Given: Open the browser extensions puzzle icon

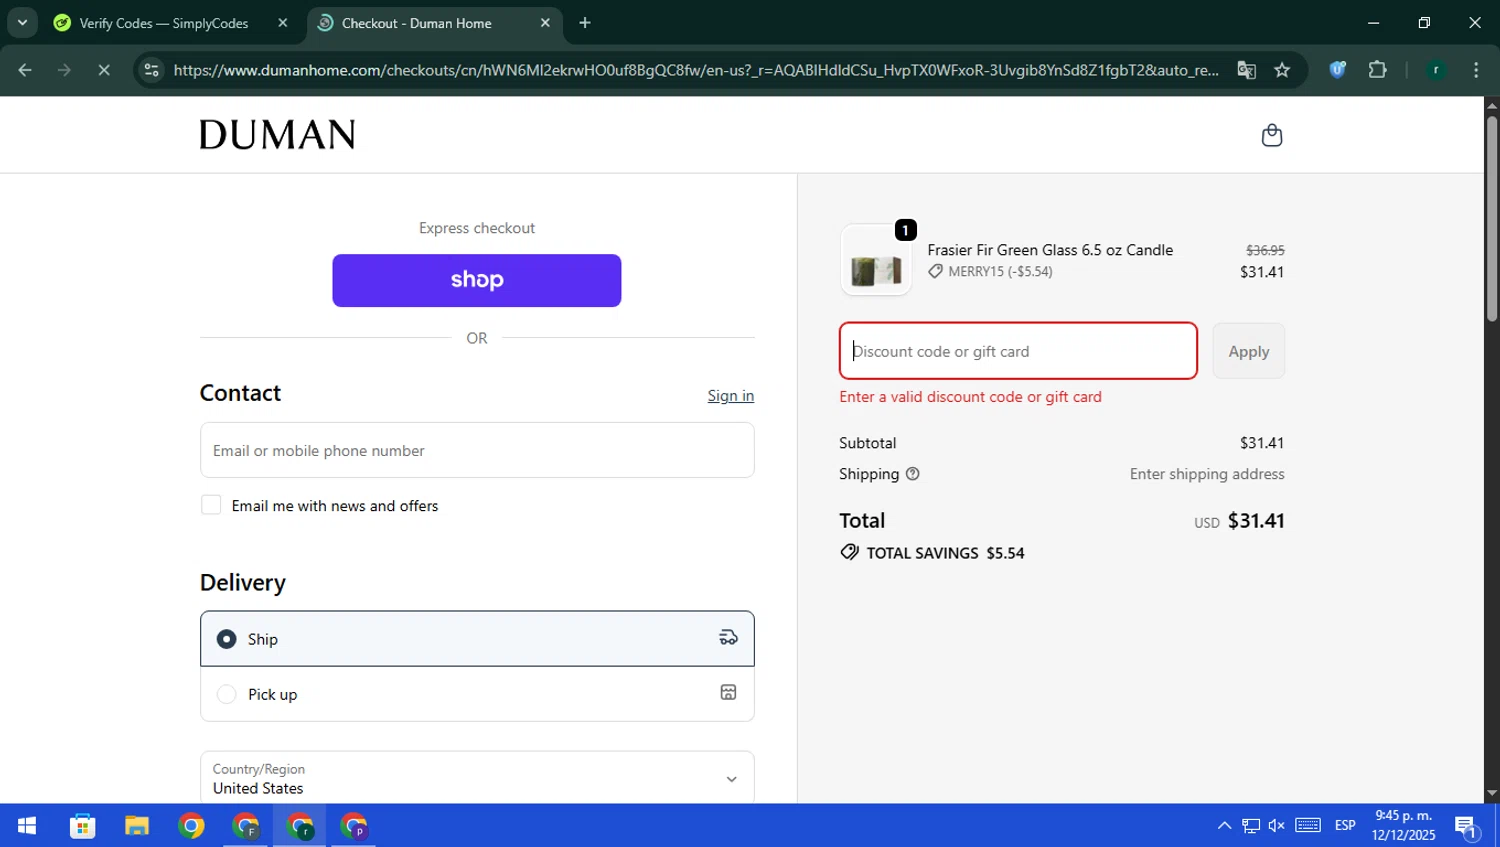Looking at the screenshot, I should (1377, 70).
